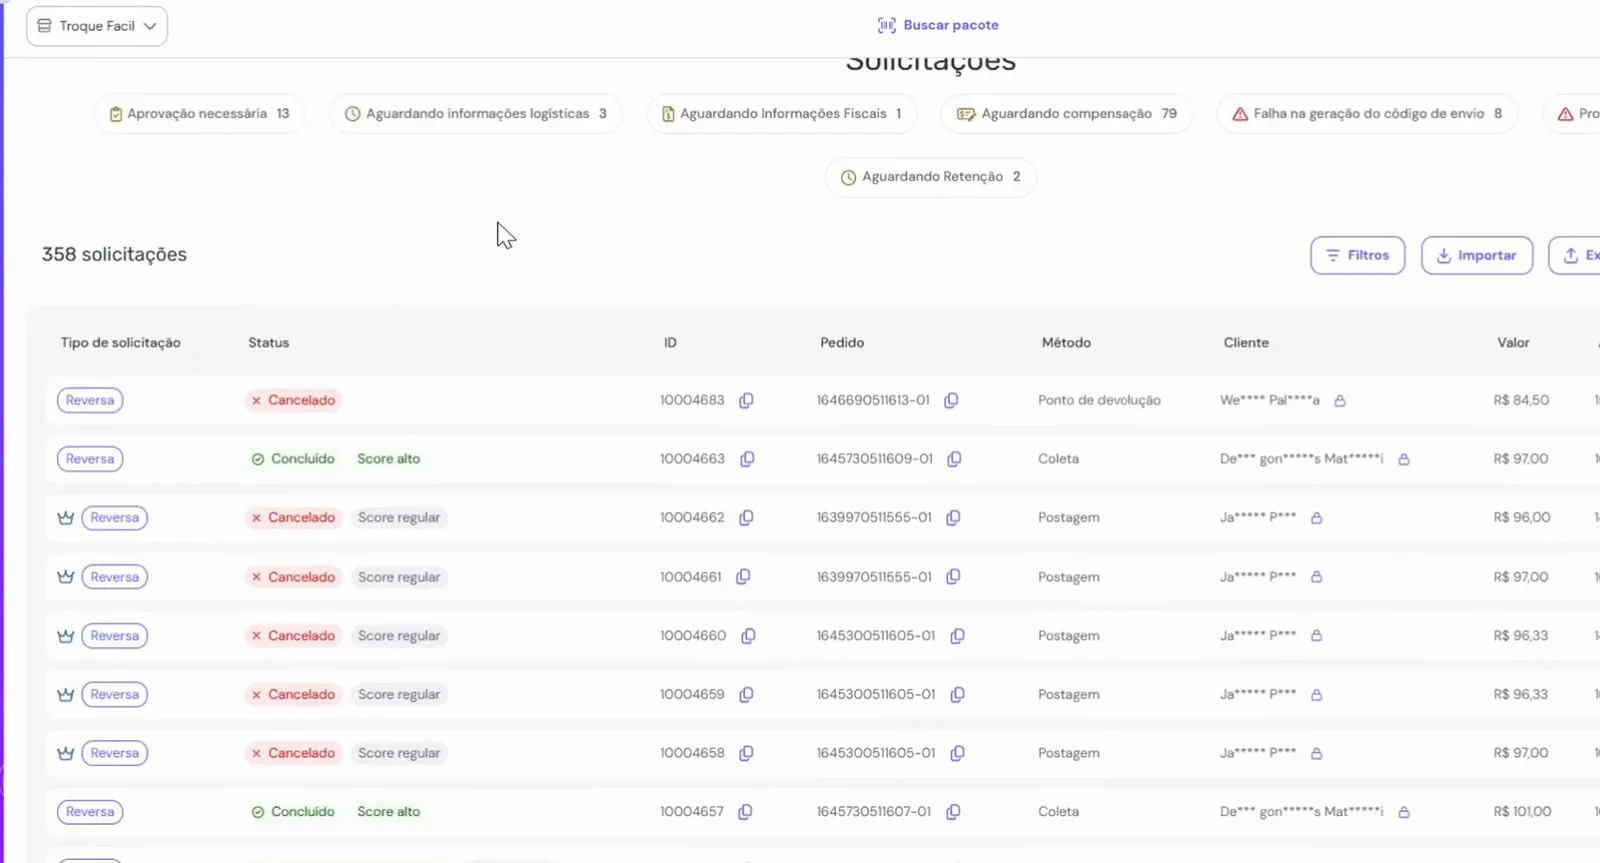The width and height of the screenshot is (1600, 863).
Task: Reveal the masked customer We**** Pal****a
Action: click(x=1340, y=401)
